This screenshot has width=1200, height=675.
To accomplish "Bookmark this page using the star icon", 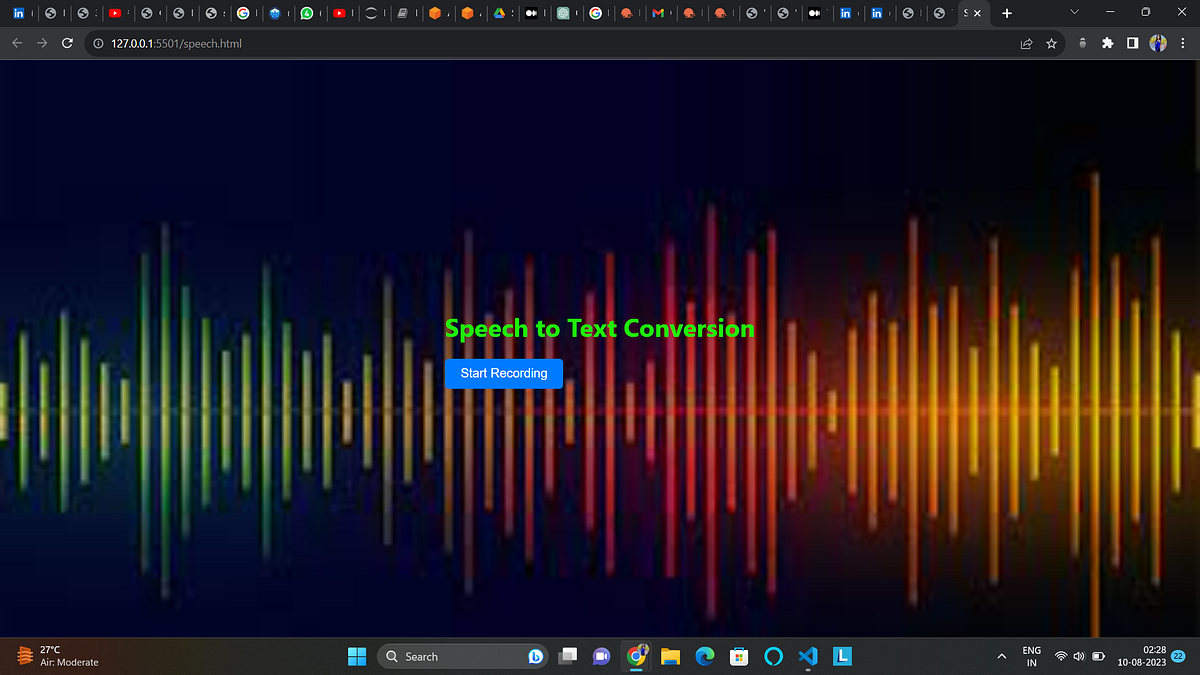I will [1051, 43].
